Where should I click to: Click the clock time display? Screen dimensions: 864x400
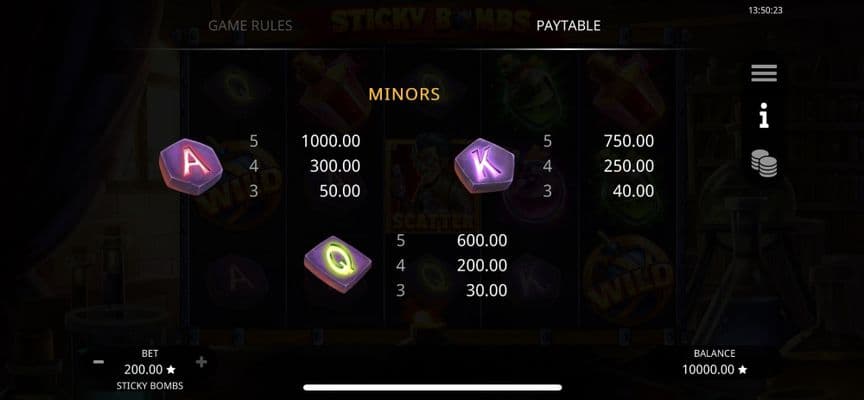pos(765,10)
